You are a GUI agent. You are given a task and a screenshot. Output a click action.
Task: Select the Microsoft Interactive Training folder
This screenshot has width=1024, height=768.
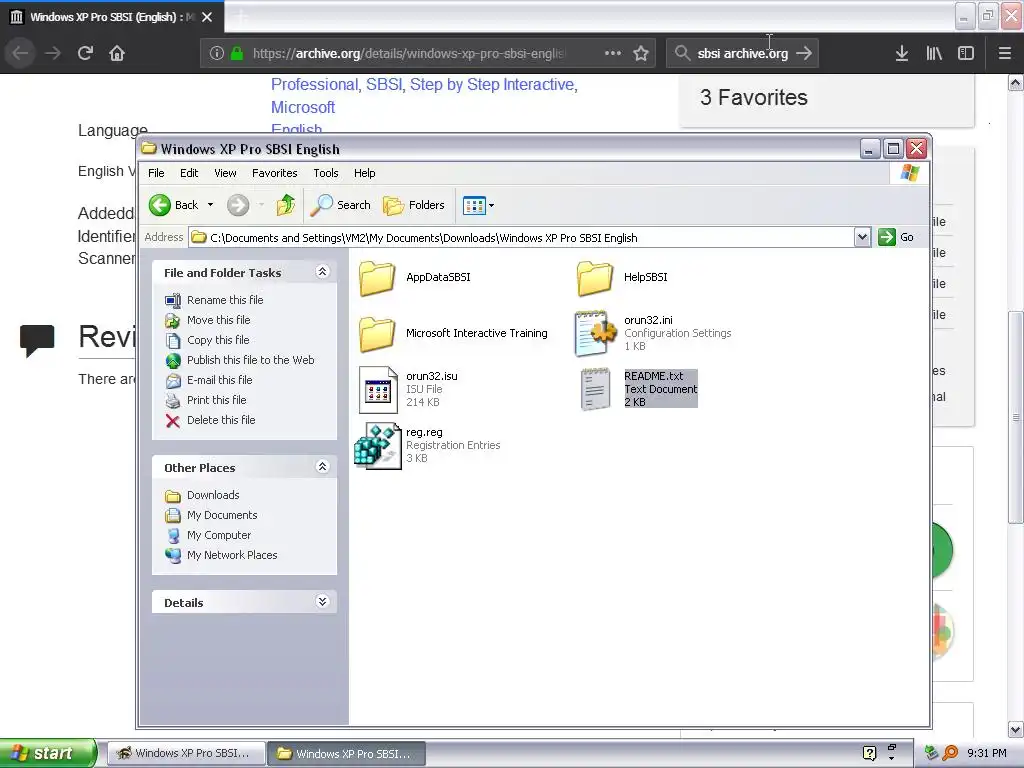click(453, 333)
